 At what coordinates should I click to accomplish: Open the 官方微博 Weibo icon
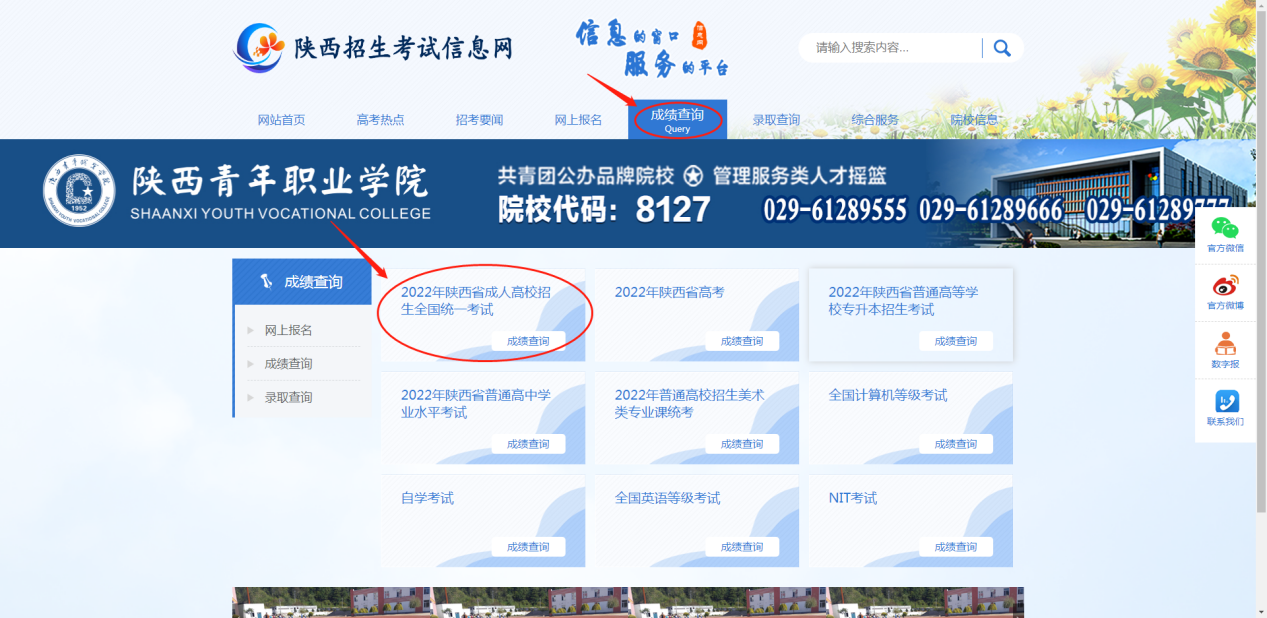[x=1225, y=292]
